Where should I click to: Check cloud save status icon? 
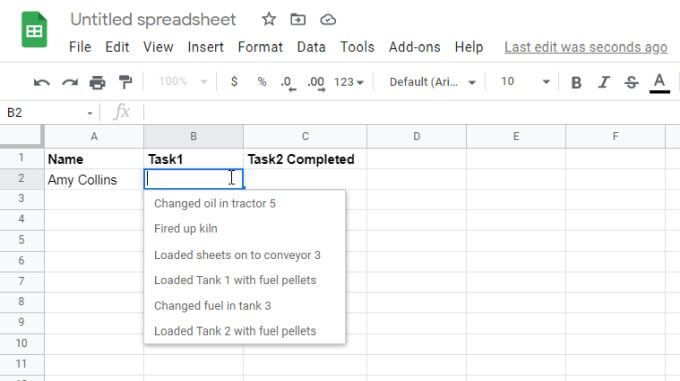pyautogui.click(x=328, y=20)
